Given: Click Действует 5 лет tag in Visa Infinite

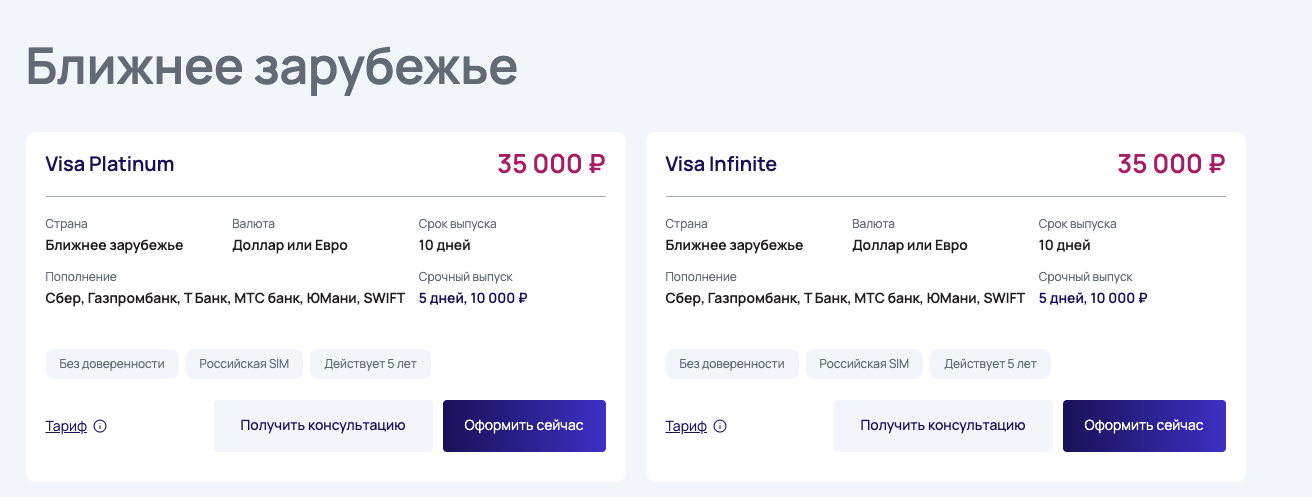Looking at the screenshot, I should 990,364.
